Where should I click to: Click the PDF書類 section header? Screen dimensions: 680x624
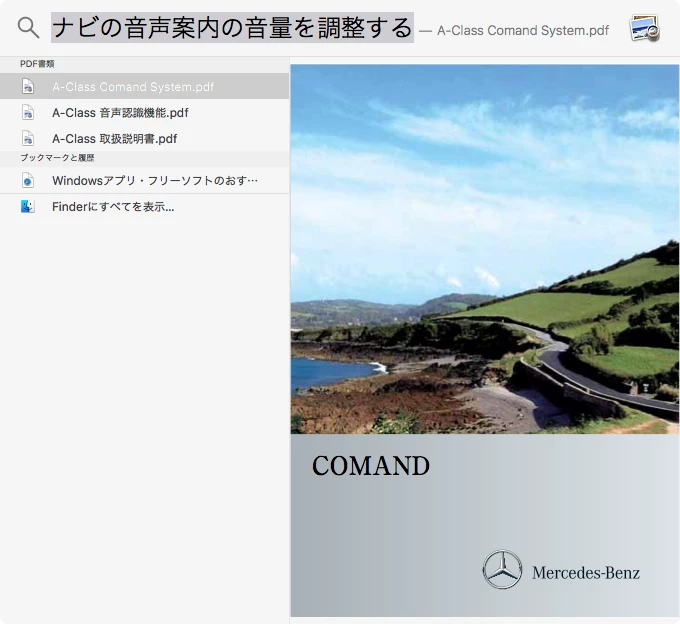point(144,64)
